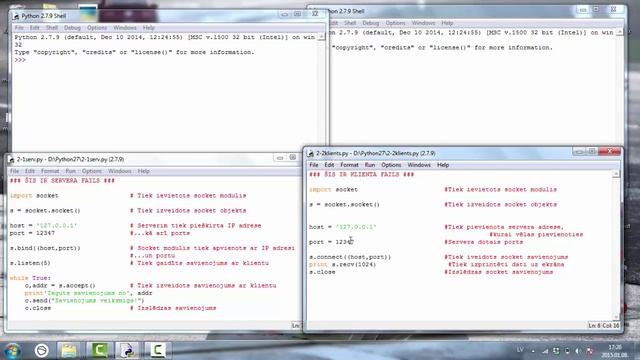The image size is (640, 360).
Task: Click the speaker volume tray icon
Action: click(x=578, y=351)
